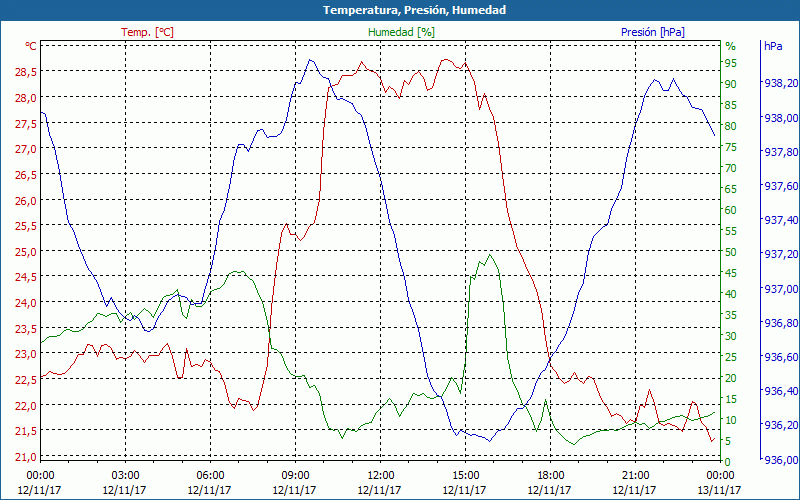Click temperature axis value 25,5
Screen dimensions: 800x500
(26, 226)
